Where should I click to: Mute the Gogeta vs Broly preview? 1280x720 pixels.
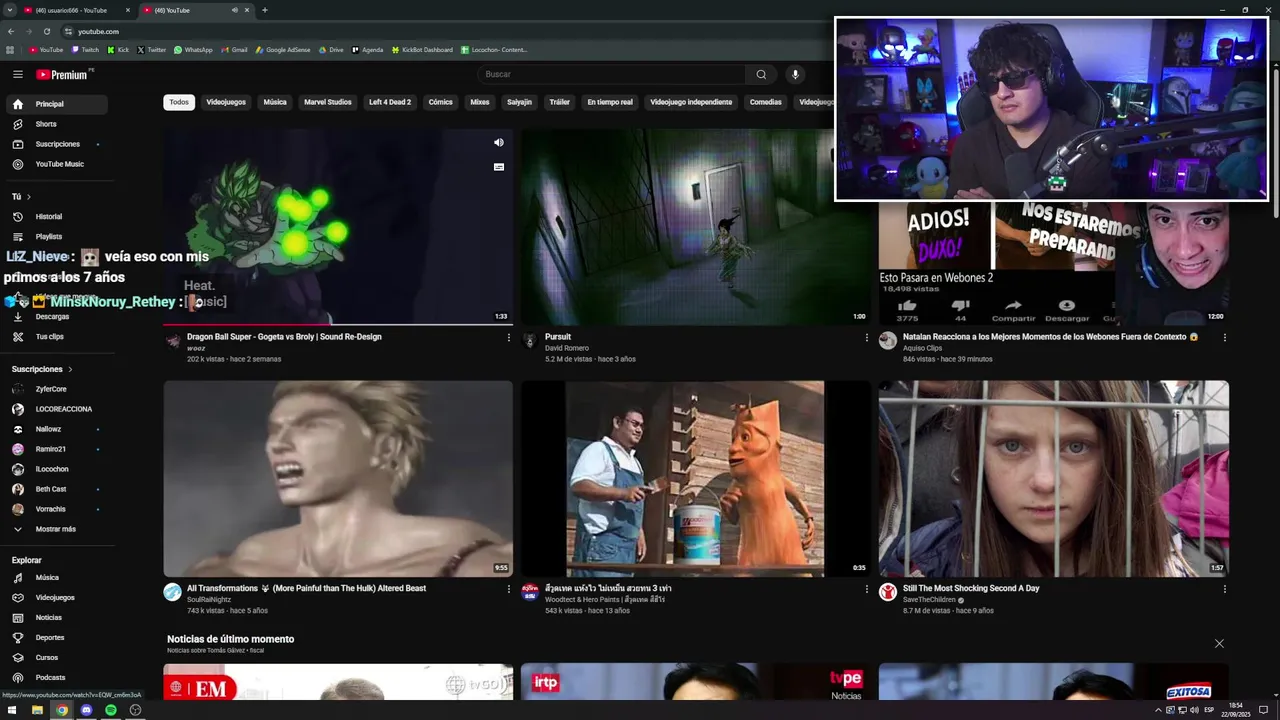coord(499,143)
